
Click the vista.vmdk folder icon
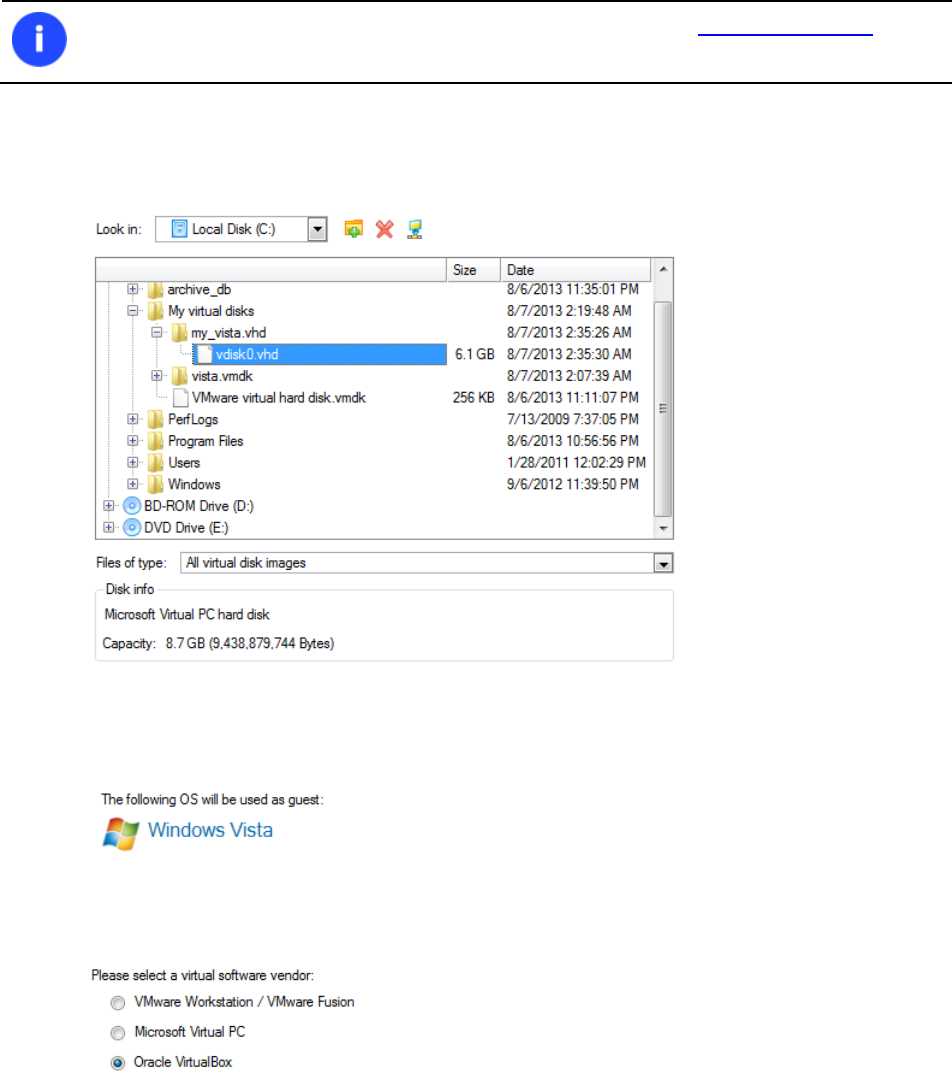(x=180, y=376)
